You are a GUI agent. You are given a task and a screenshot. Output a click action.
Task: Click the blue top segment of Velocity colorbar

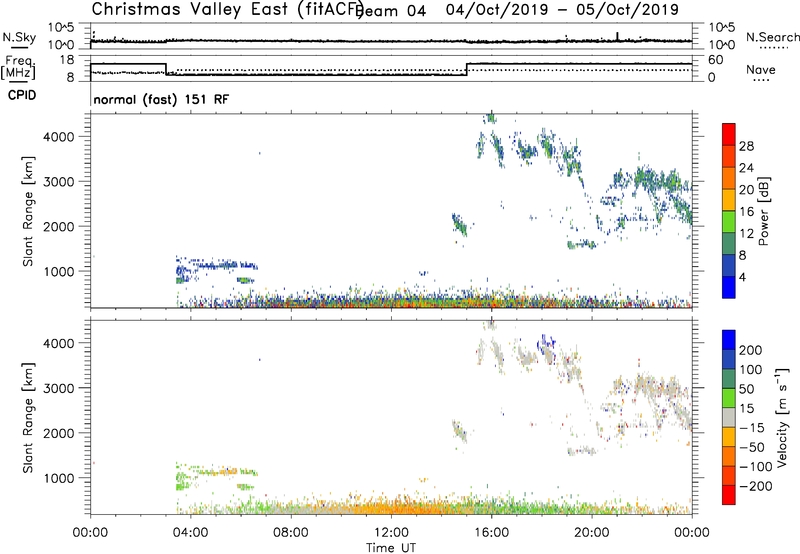pos(729,340)
